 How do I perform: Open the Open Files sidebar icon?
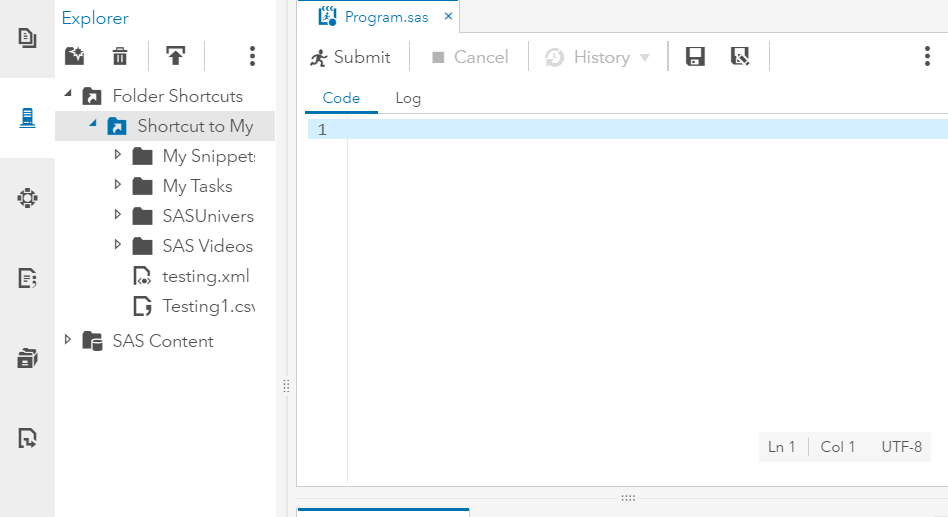click(x=27, y=38)
